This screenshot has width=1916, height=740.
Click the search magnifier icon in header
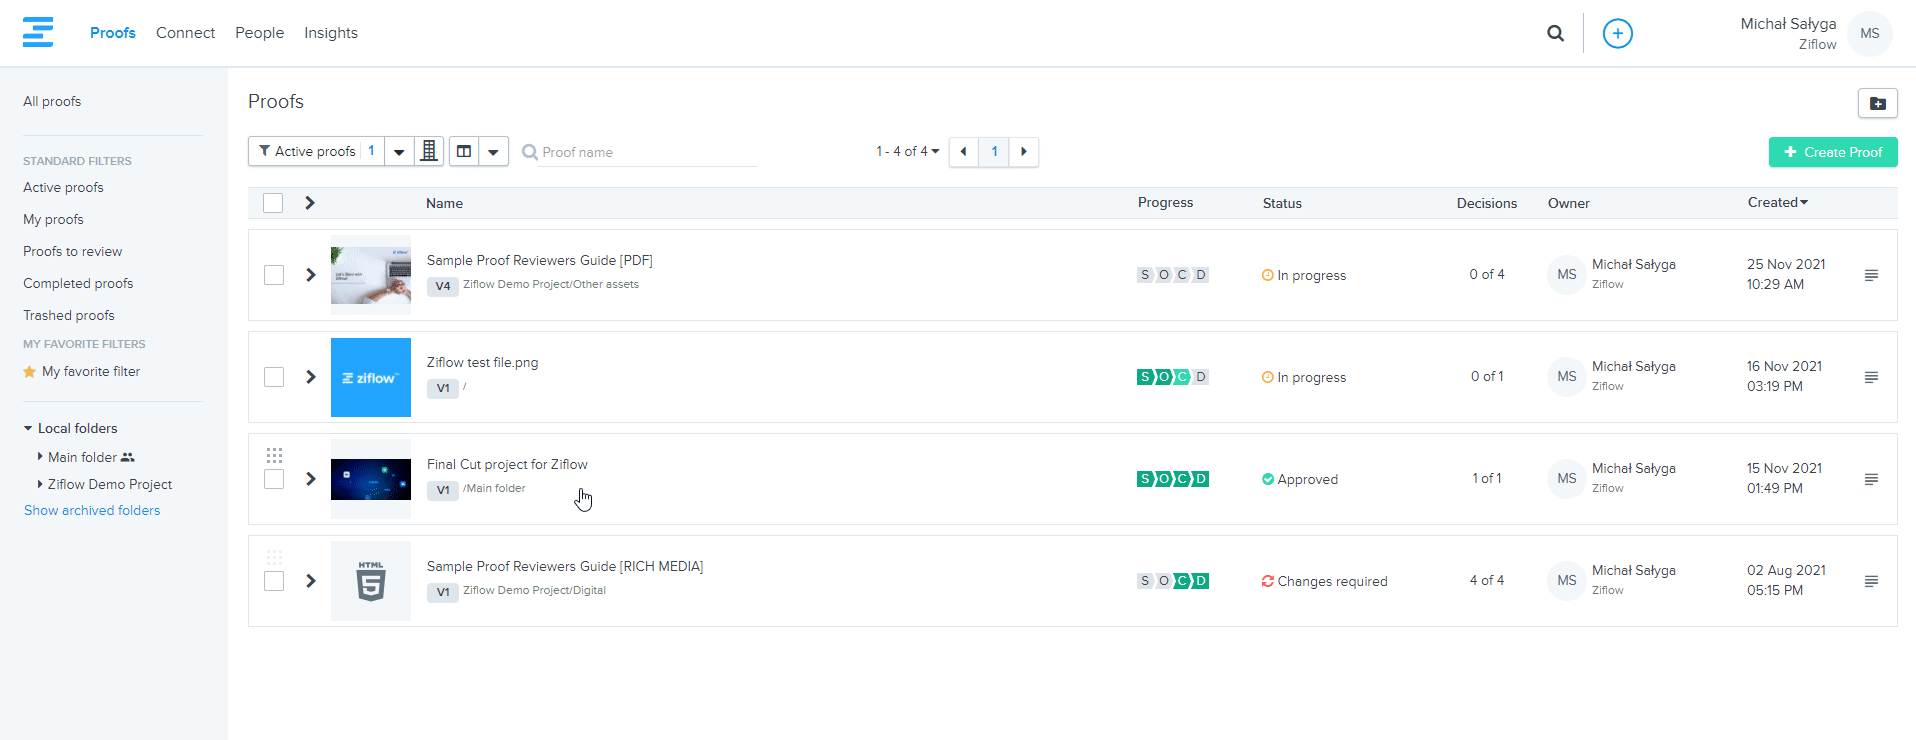(1555, 33)
